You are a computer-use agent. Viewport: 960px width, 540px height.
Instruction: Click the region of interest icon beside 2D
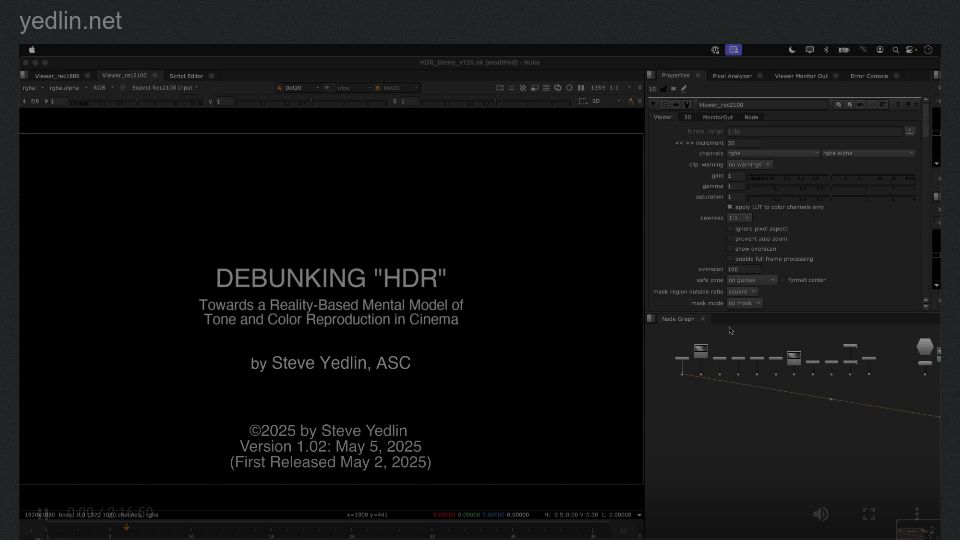(x=583, y=101)
